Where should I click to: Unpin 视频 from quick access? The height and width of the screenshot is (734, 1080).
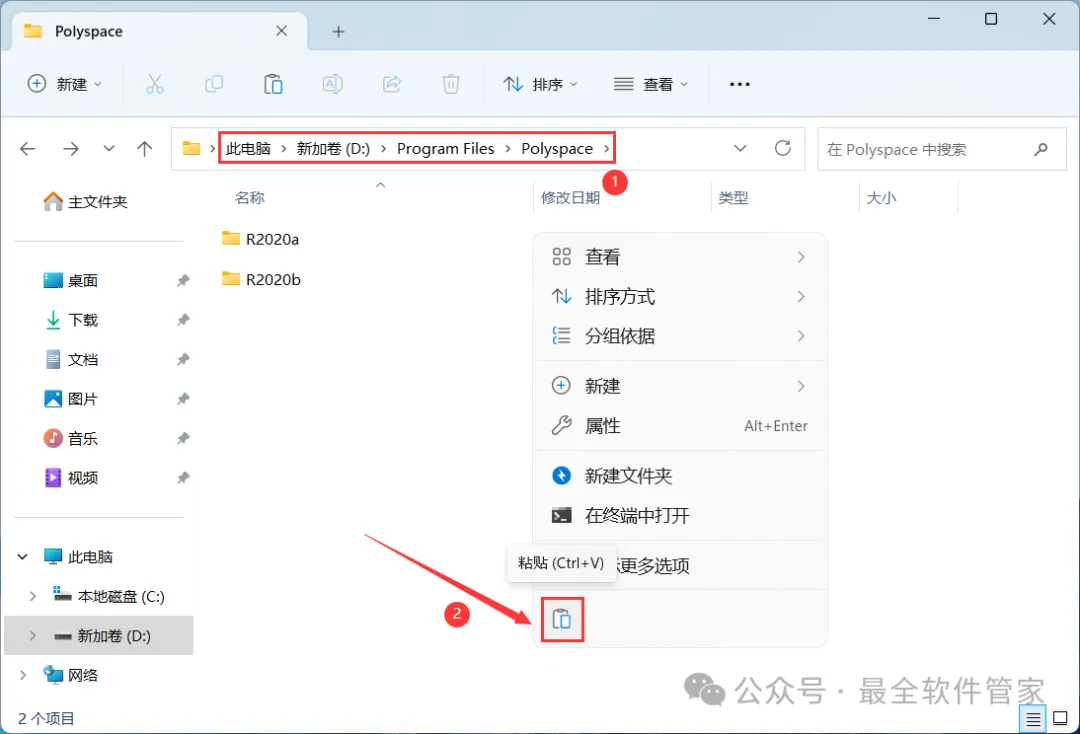[183, 478]
